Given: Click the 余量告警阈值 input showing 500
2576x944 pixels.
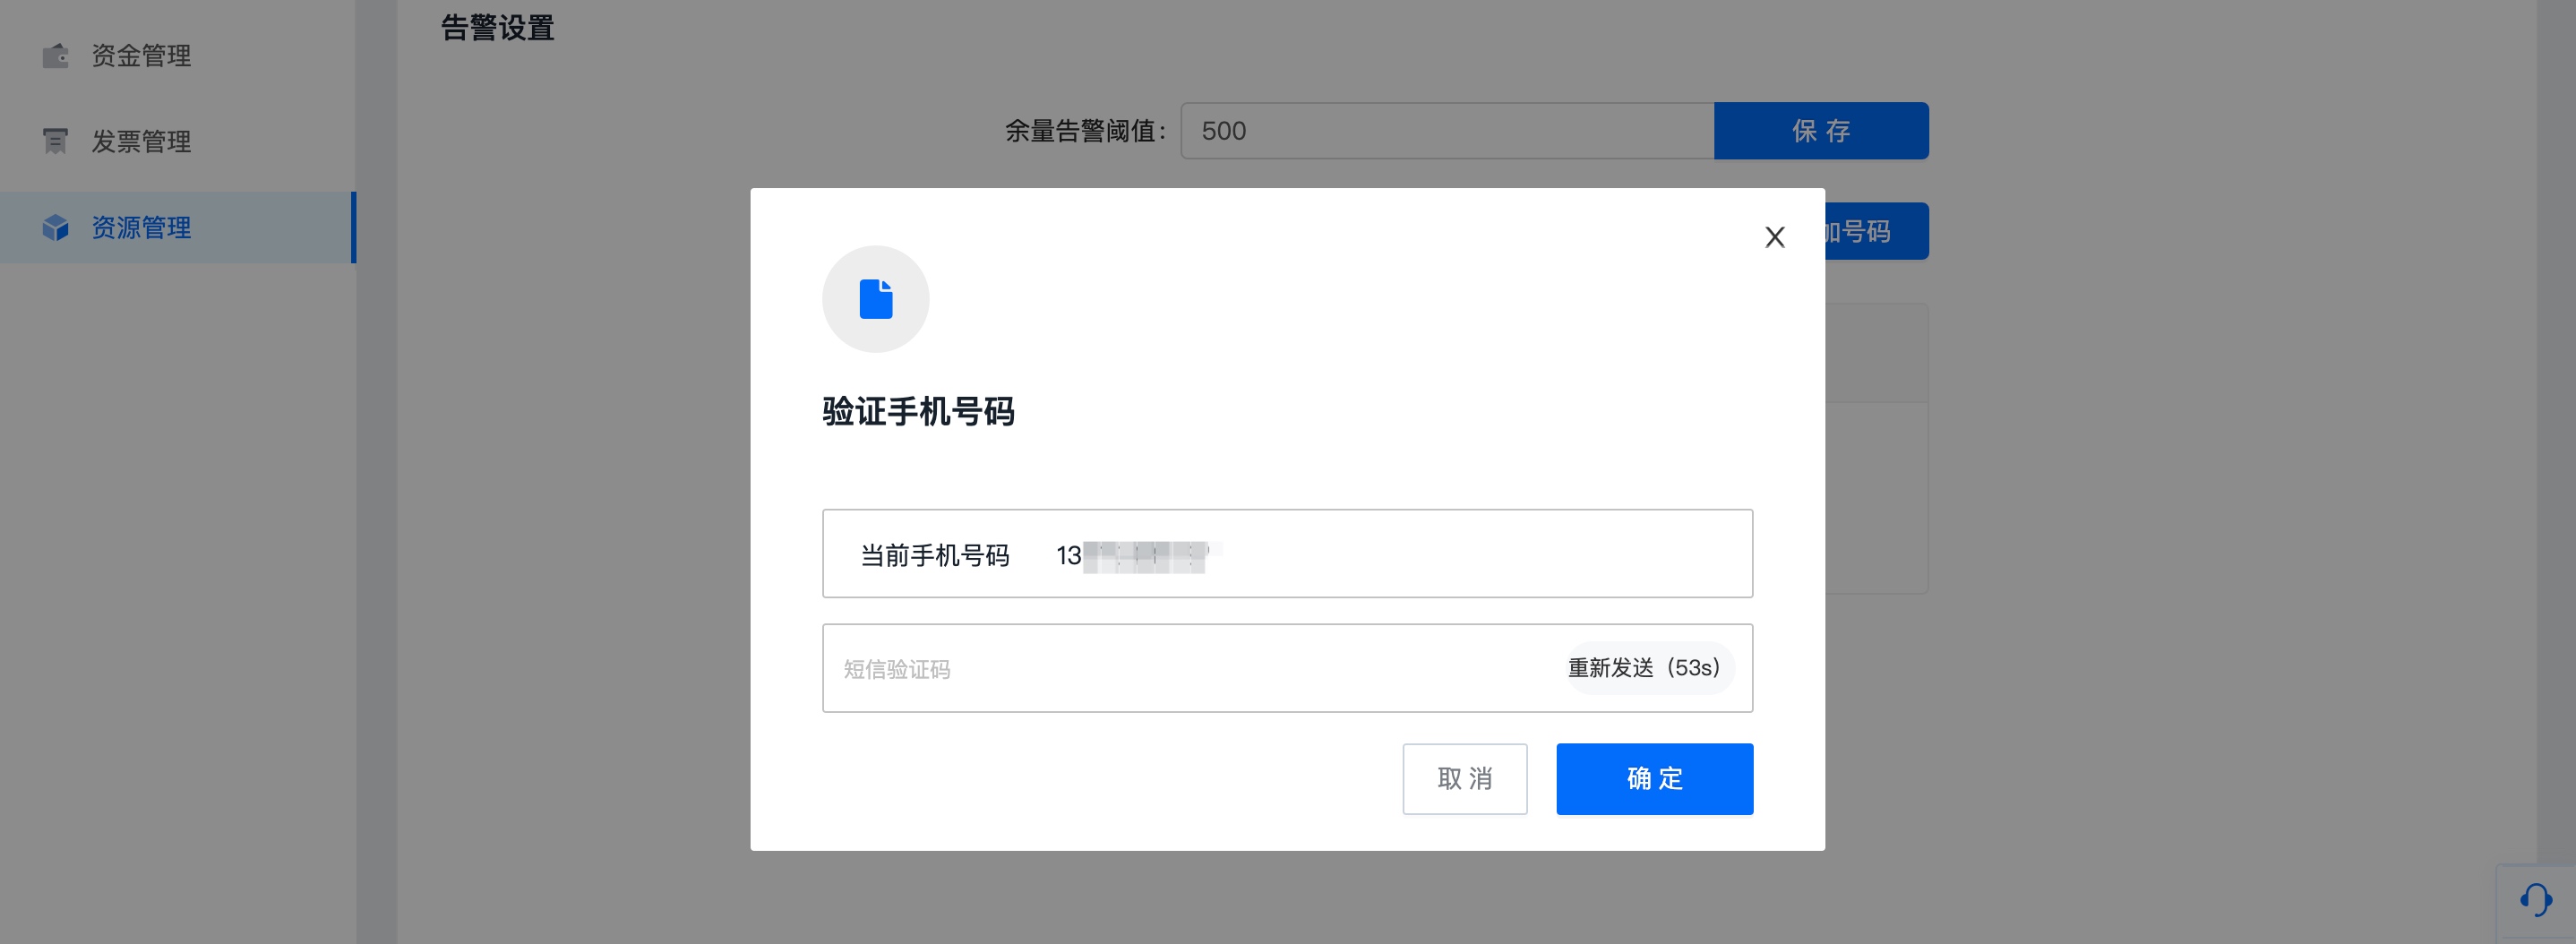Looking at the screenshot, I should click(1446, 131).
